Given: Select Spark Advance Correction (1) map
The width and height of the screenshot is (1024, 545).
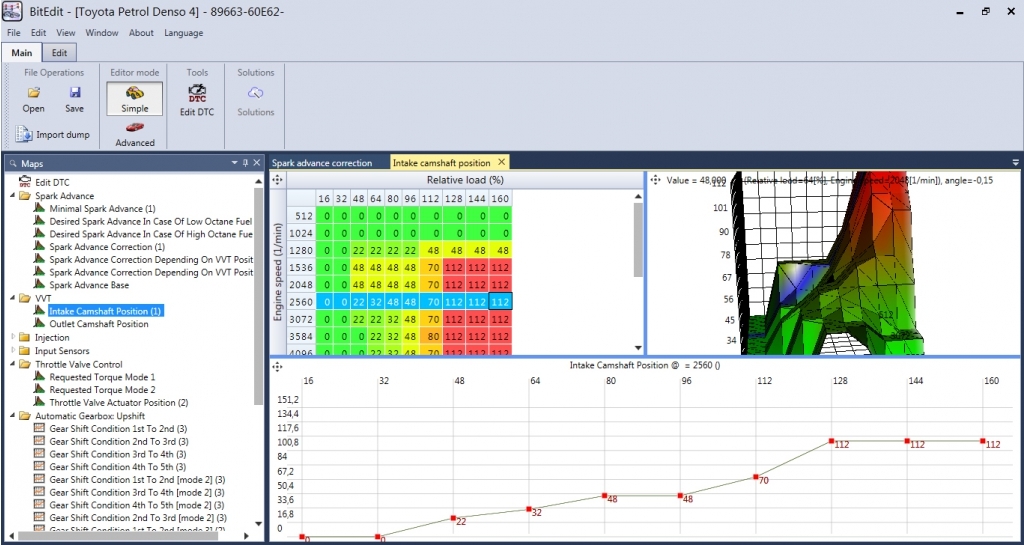Looking at the screenshot, I should pyautogui.click(x=107, y=247).
